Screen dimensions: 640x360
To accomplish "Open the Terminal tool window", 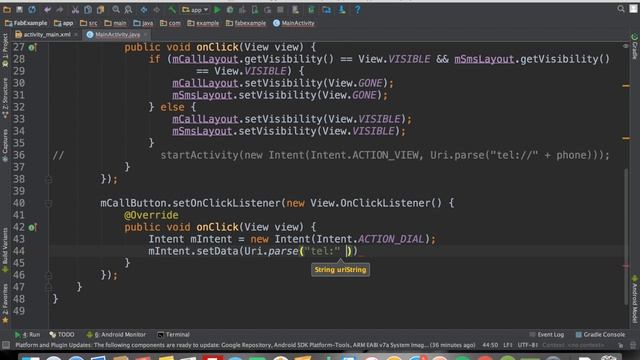I will point(173,334).
